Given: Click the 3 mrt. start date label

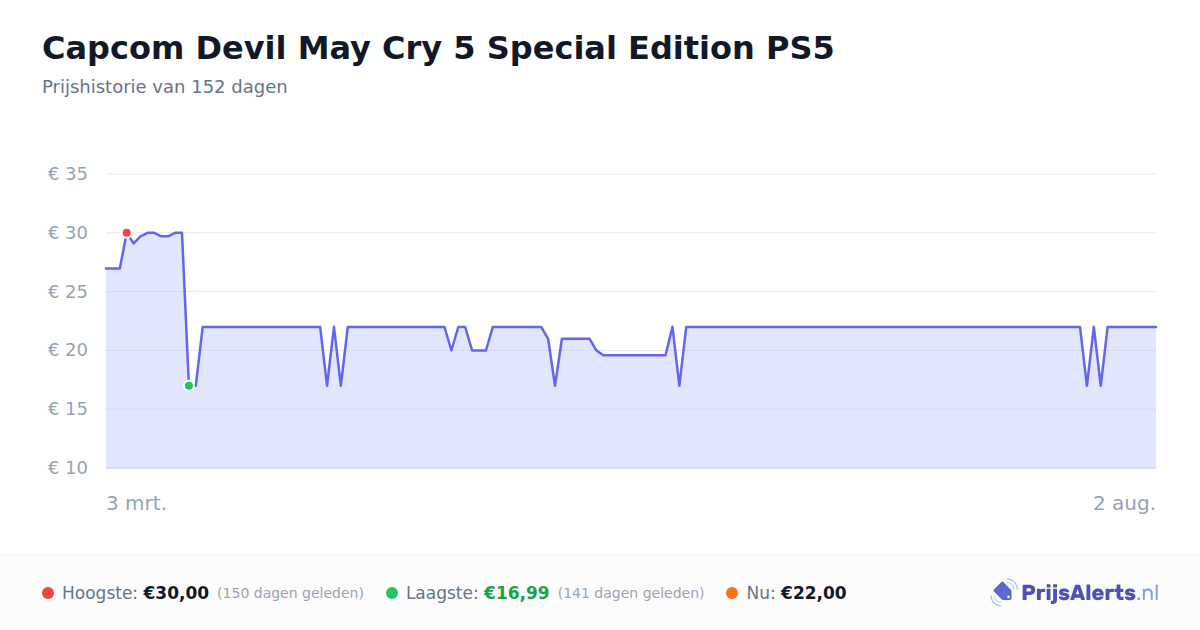Looking at the screenshot, I should click(x=137, y=503).
